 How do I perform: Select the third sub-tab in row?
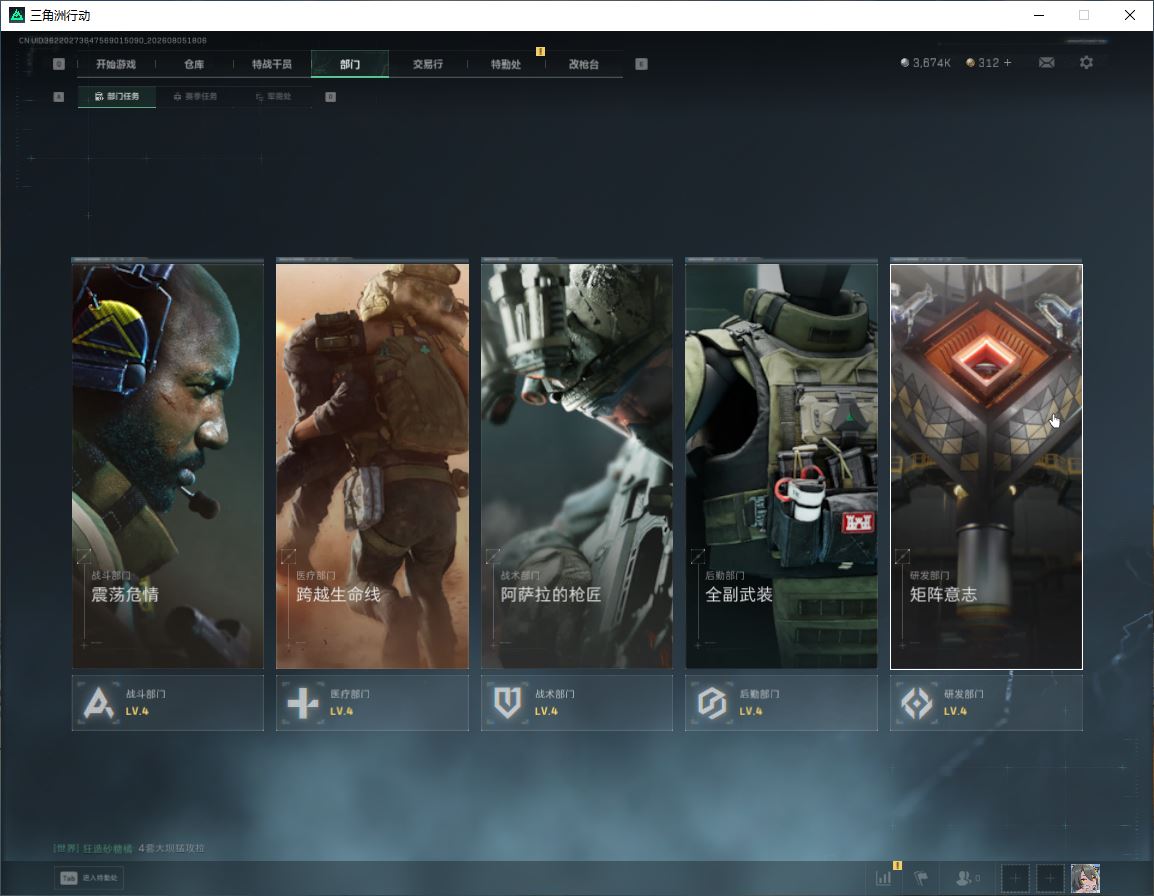[x=273, y=96]
